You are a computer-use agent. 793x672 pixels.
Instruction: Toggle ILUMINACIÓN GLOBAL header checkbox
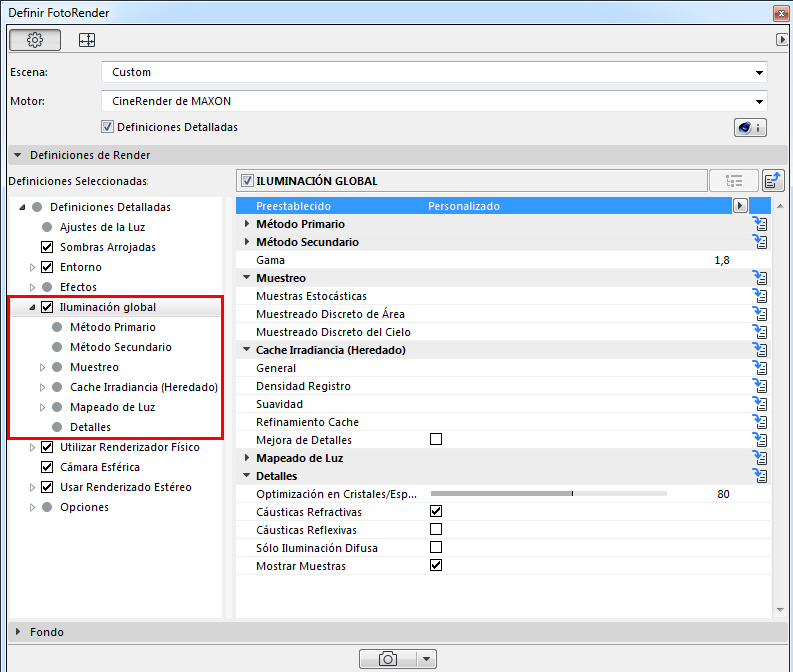(x=247, y=181)
